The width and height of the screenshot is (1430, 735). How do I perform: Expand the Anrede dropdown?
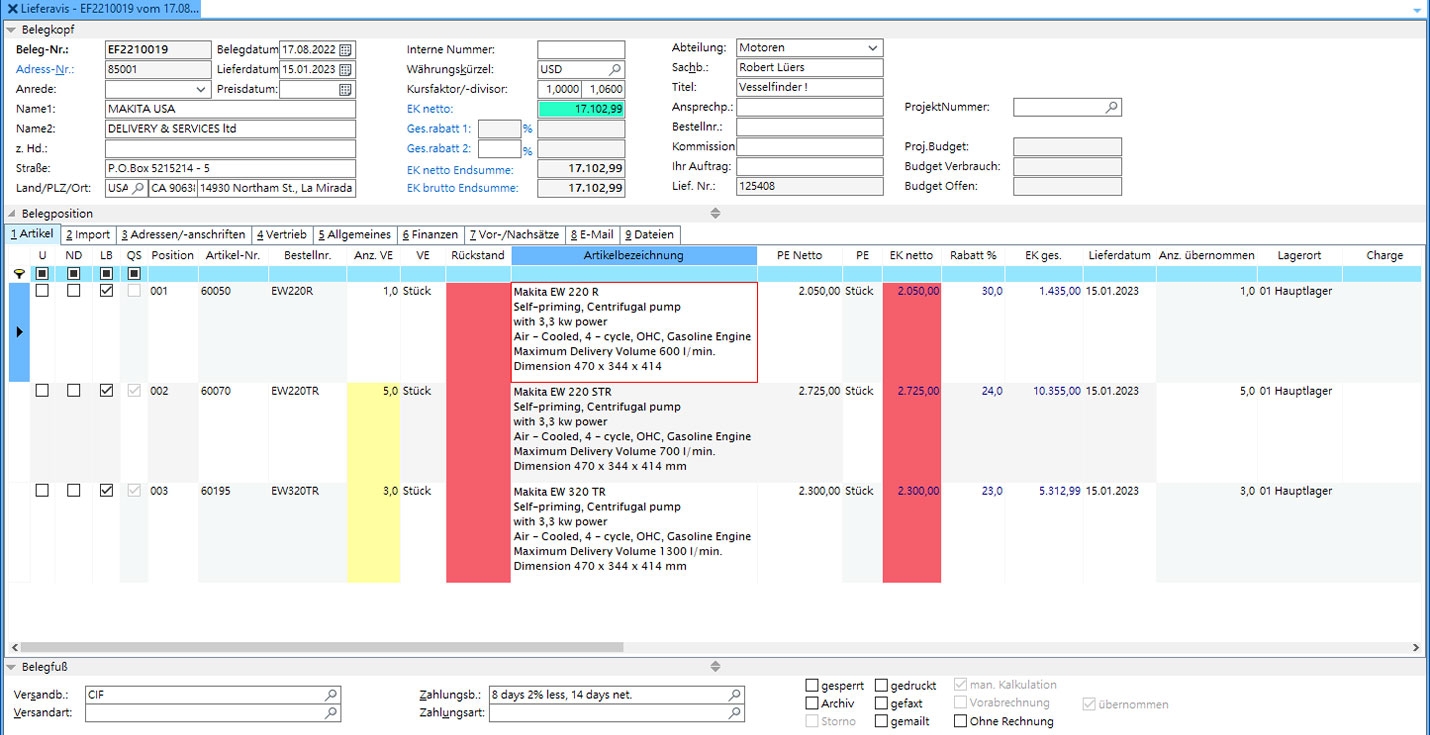pyautogui.click(x=200, y=90)
